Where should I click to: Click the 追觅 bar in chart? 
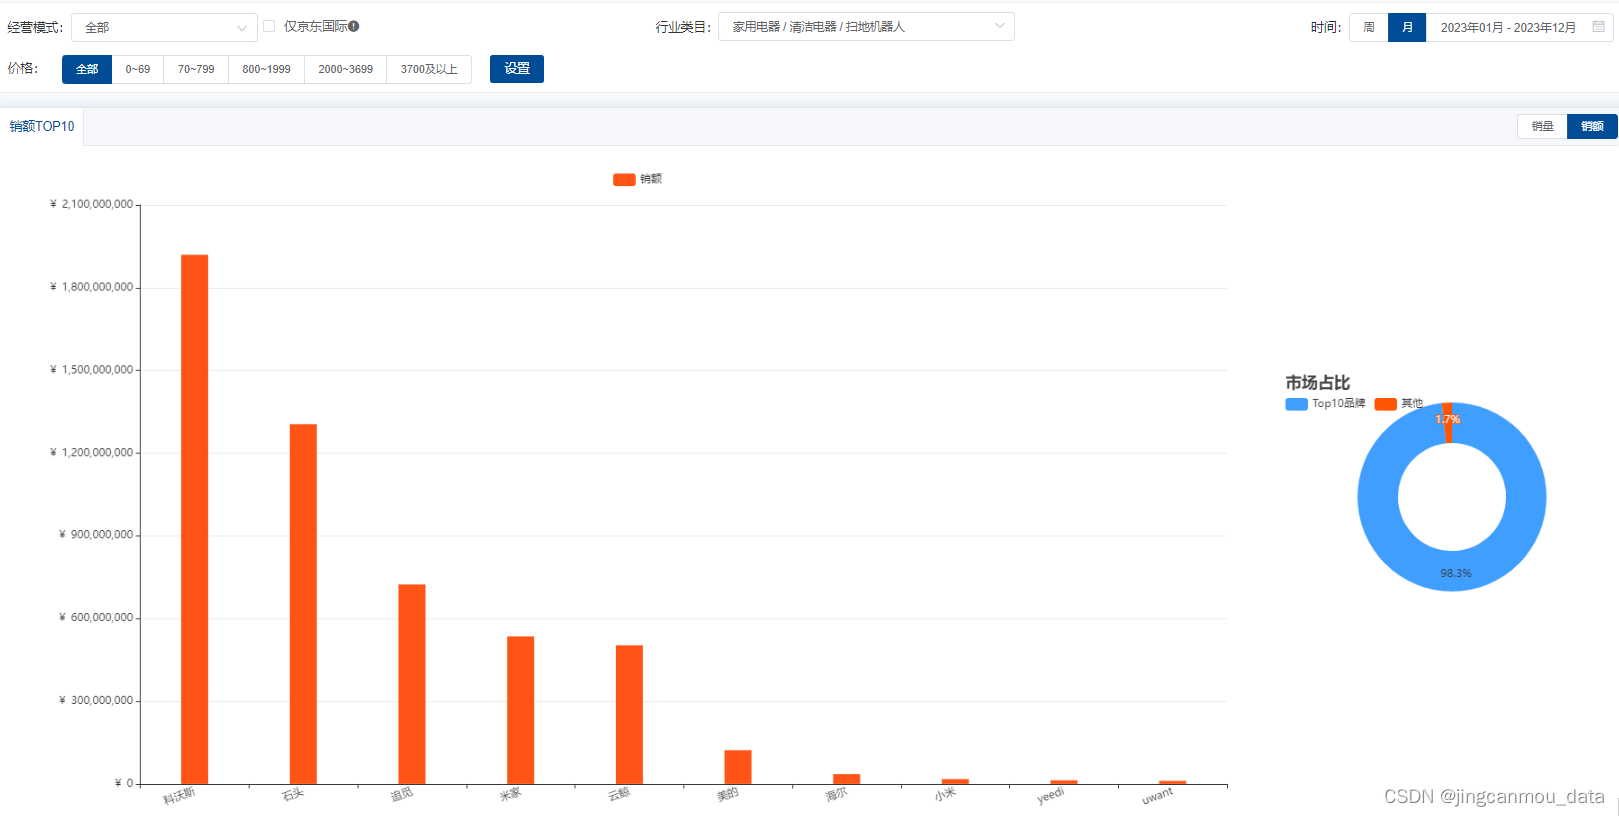[412, 684]
